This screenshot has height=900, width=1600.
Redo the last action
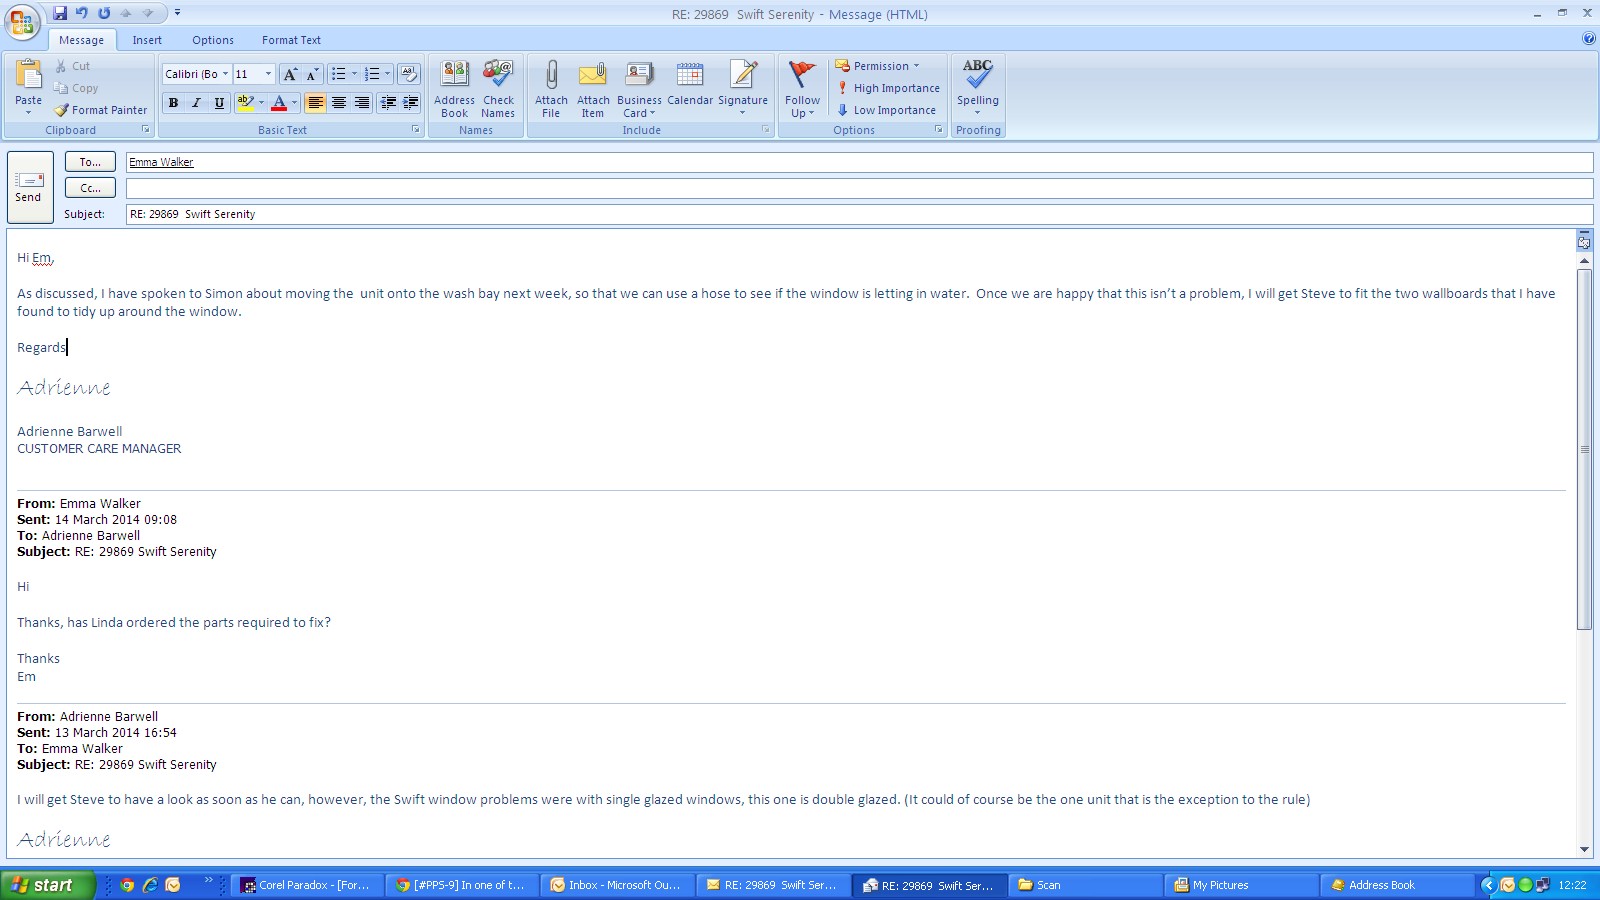104,13
